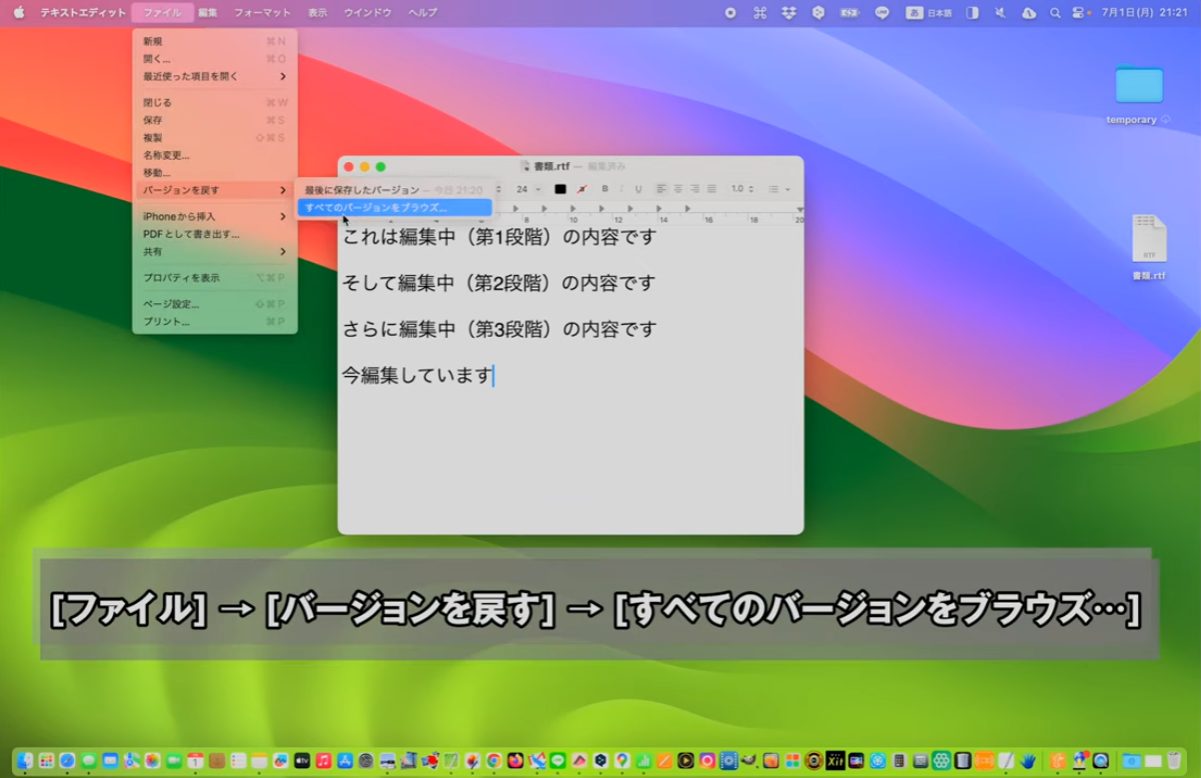Close the open ファイル menu
Screen dimensions: 1201x778
[x=162, y=12]
